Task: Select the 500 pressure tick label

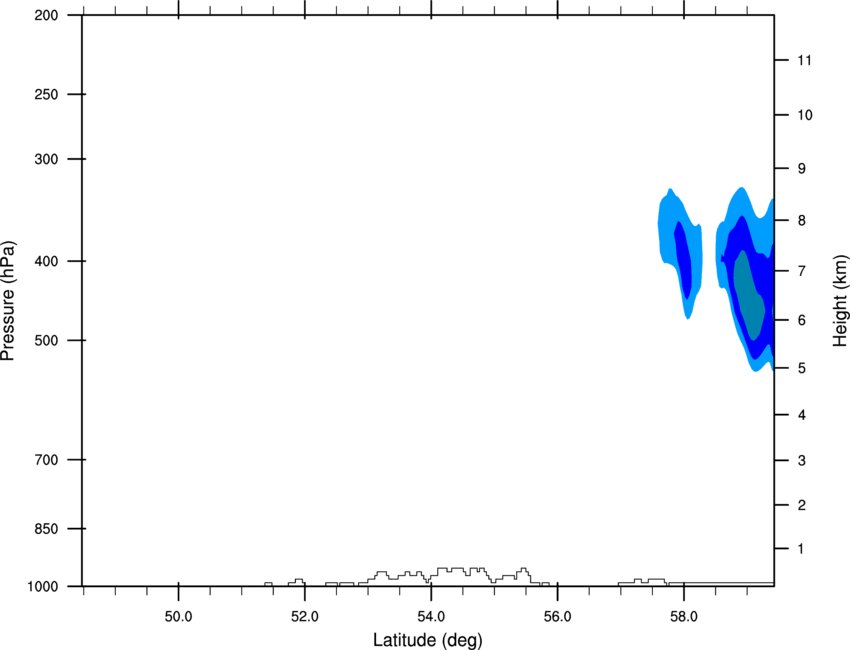Action: 46,340
